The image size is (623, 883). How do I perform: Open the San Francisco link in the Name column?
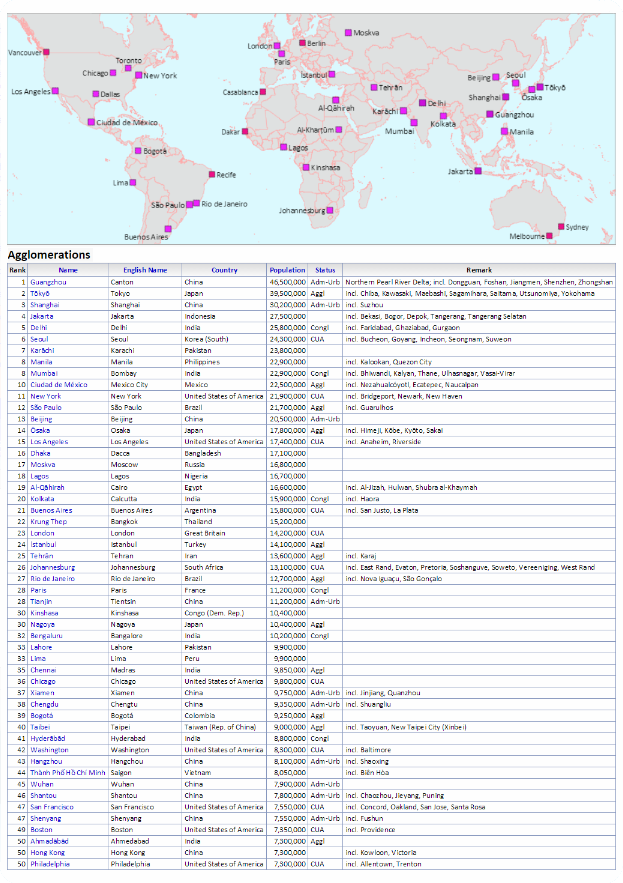tap(52, 807)
